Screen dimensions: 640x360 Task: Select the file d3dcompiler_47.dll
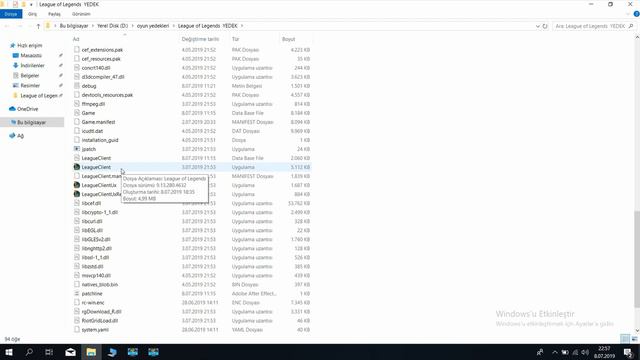(x=103, y=77)
